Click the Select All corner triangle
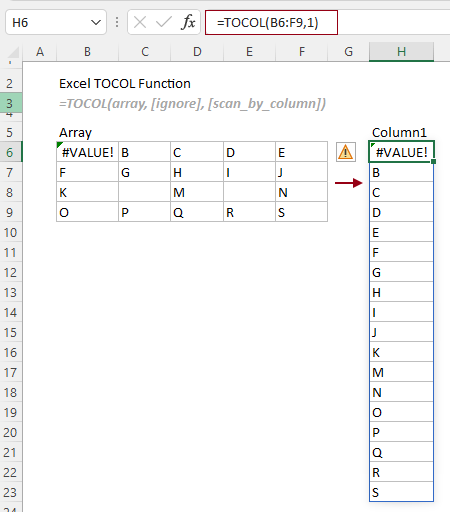 [x=13, y=52]
